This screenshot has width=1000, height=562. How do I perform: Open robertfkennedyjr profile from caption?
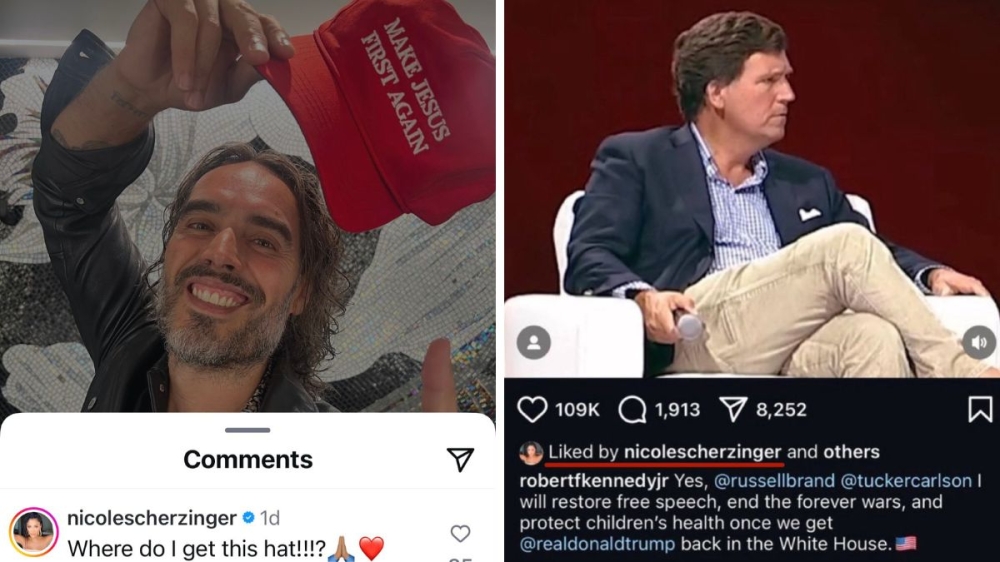pos(594,480)
